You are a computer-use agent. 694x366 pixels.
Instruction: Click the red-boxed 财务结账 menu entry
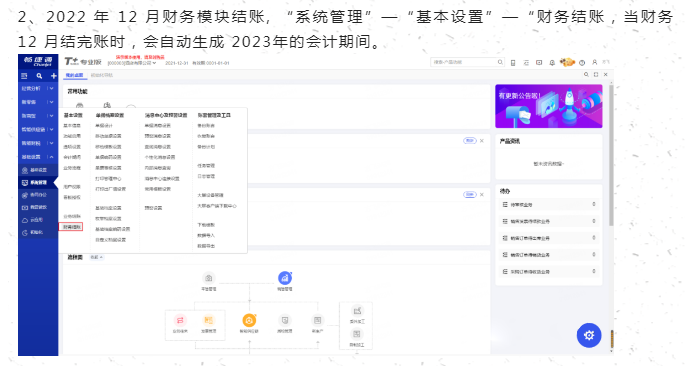point(71,227)
